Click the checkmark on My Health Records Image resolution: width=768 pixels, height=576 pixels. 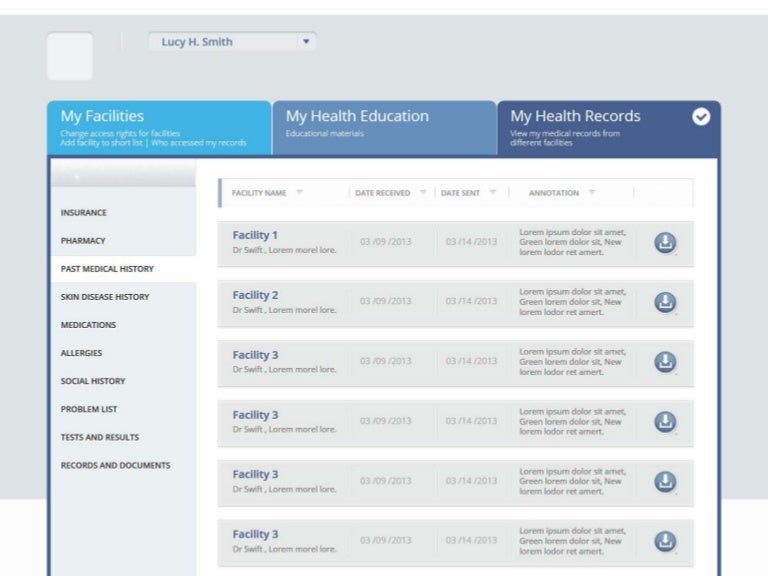click(x=701, y=117)
